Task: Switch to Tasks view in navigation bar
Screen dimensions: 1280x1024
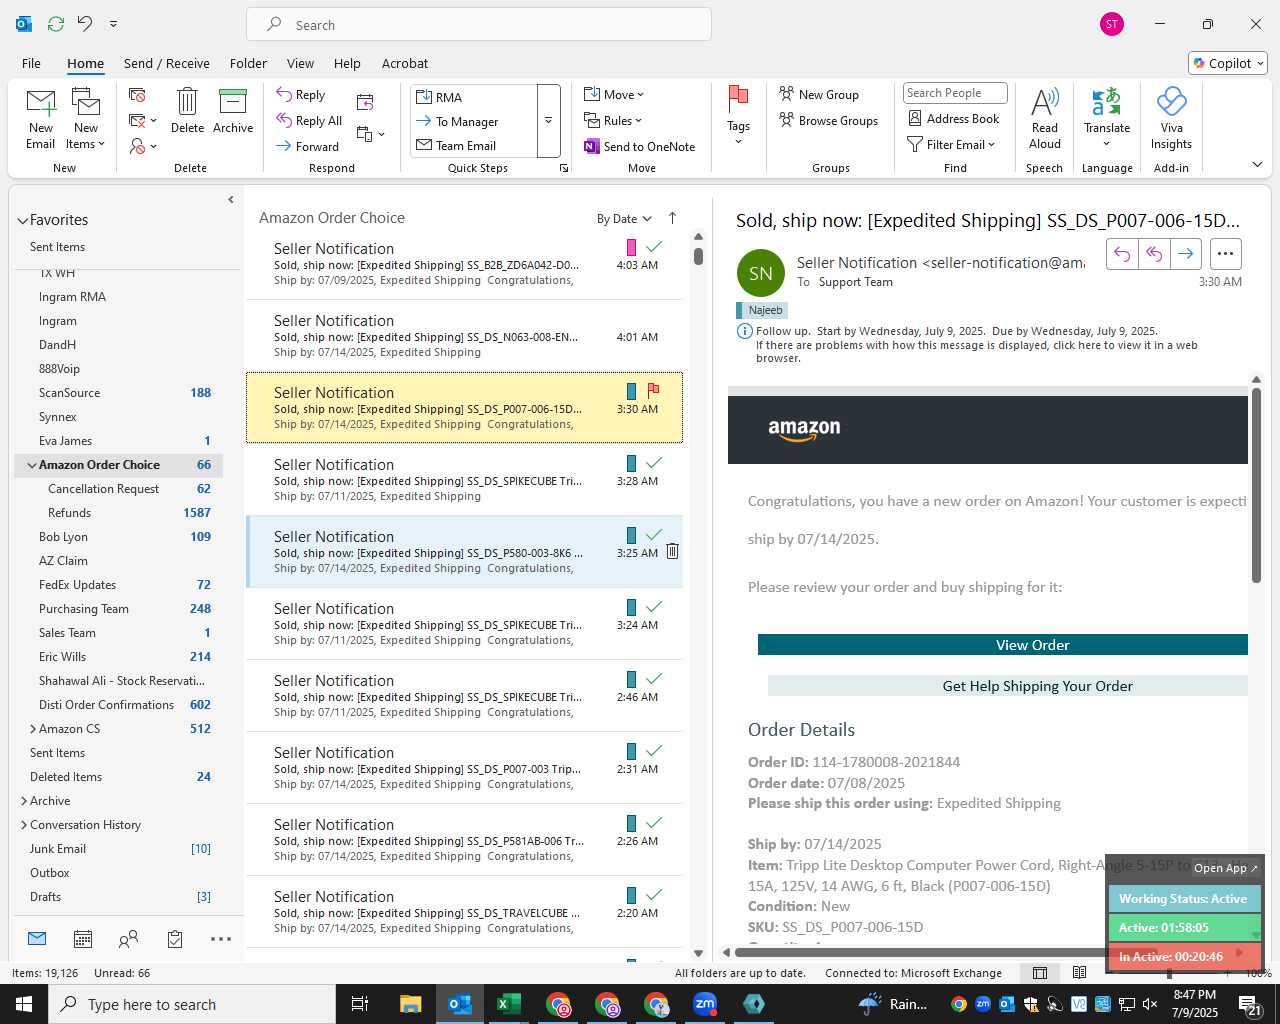Action: tap(175, 939)
